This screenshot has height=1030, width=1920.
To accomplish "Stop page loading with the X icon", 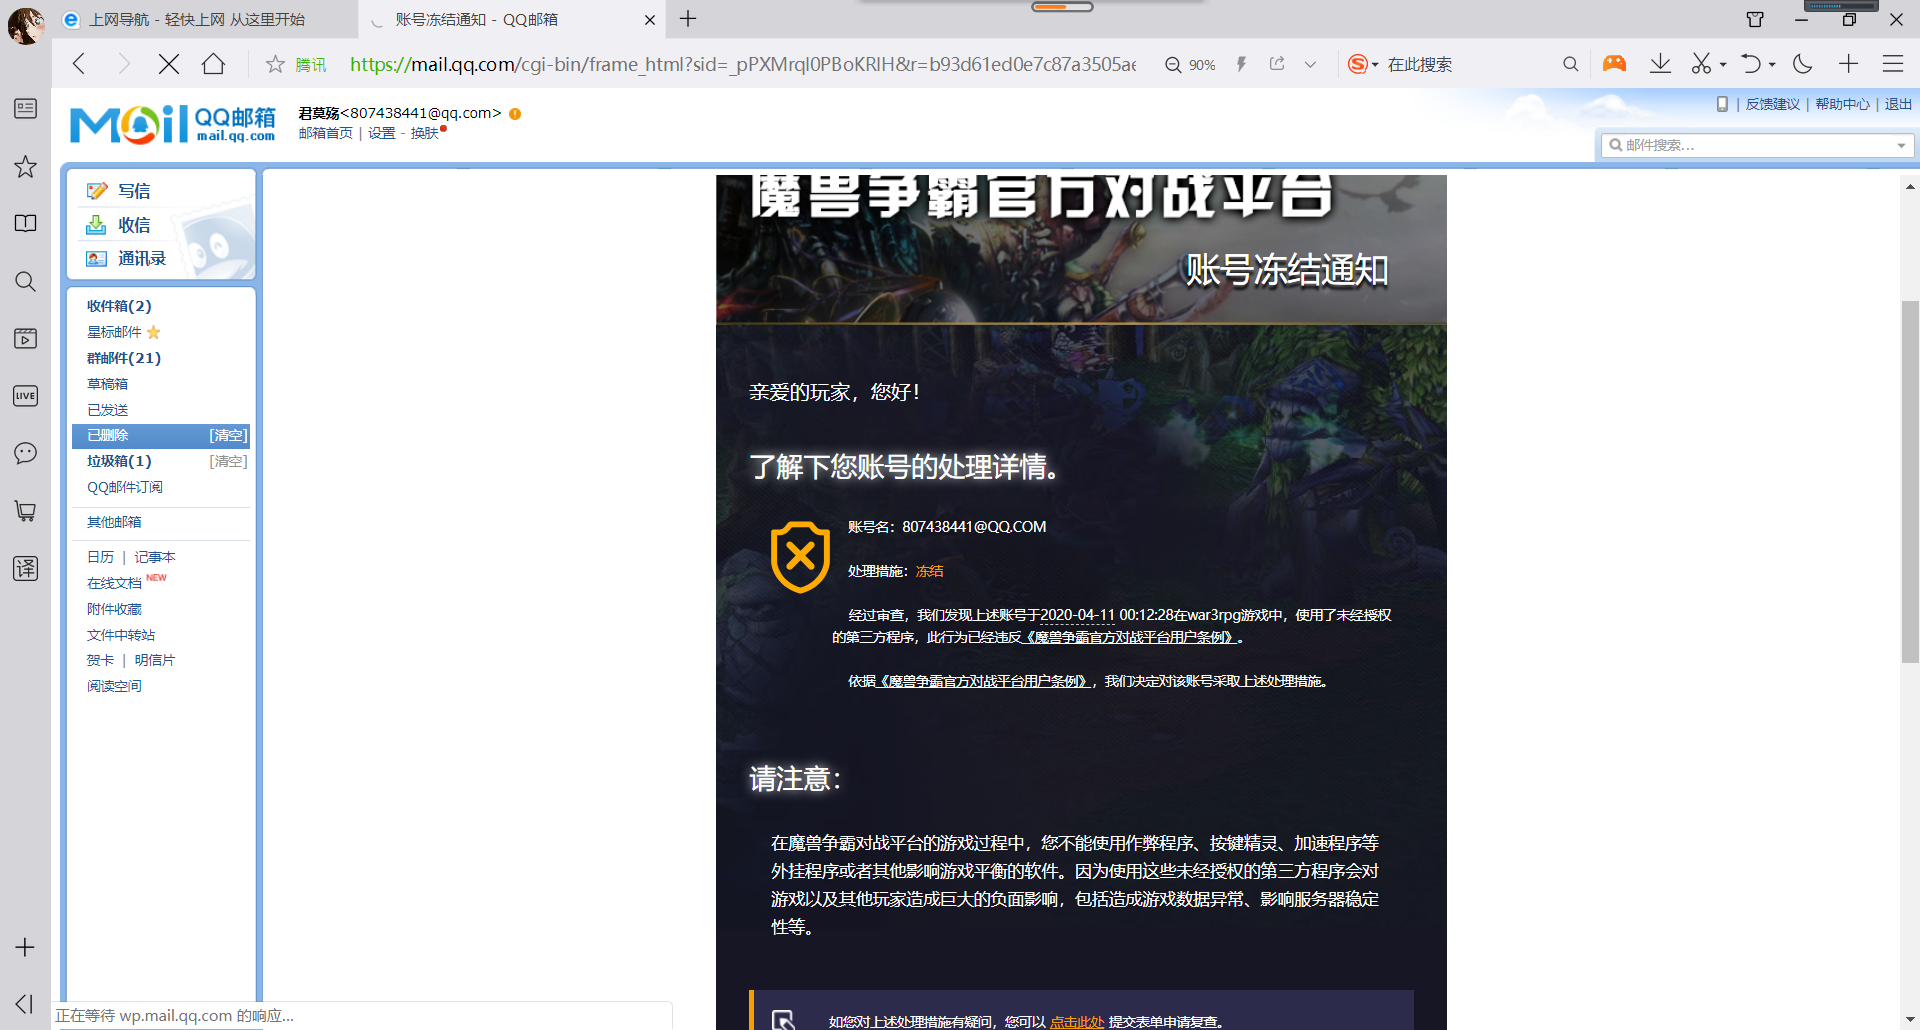I will pos(169,64).
